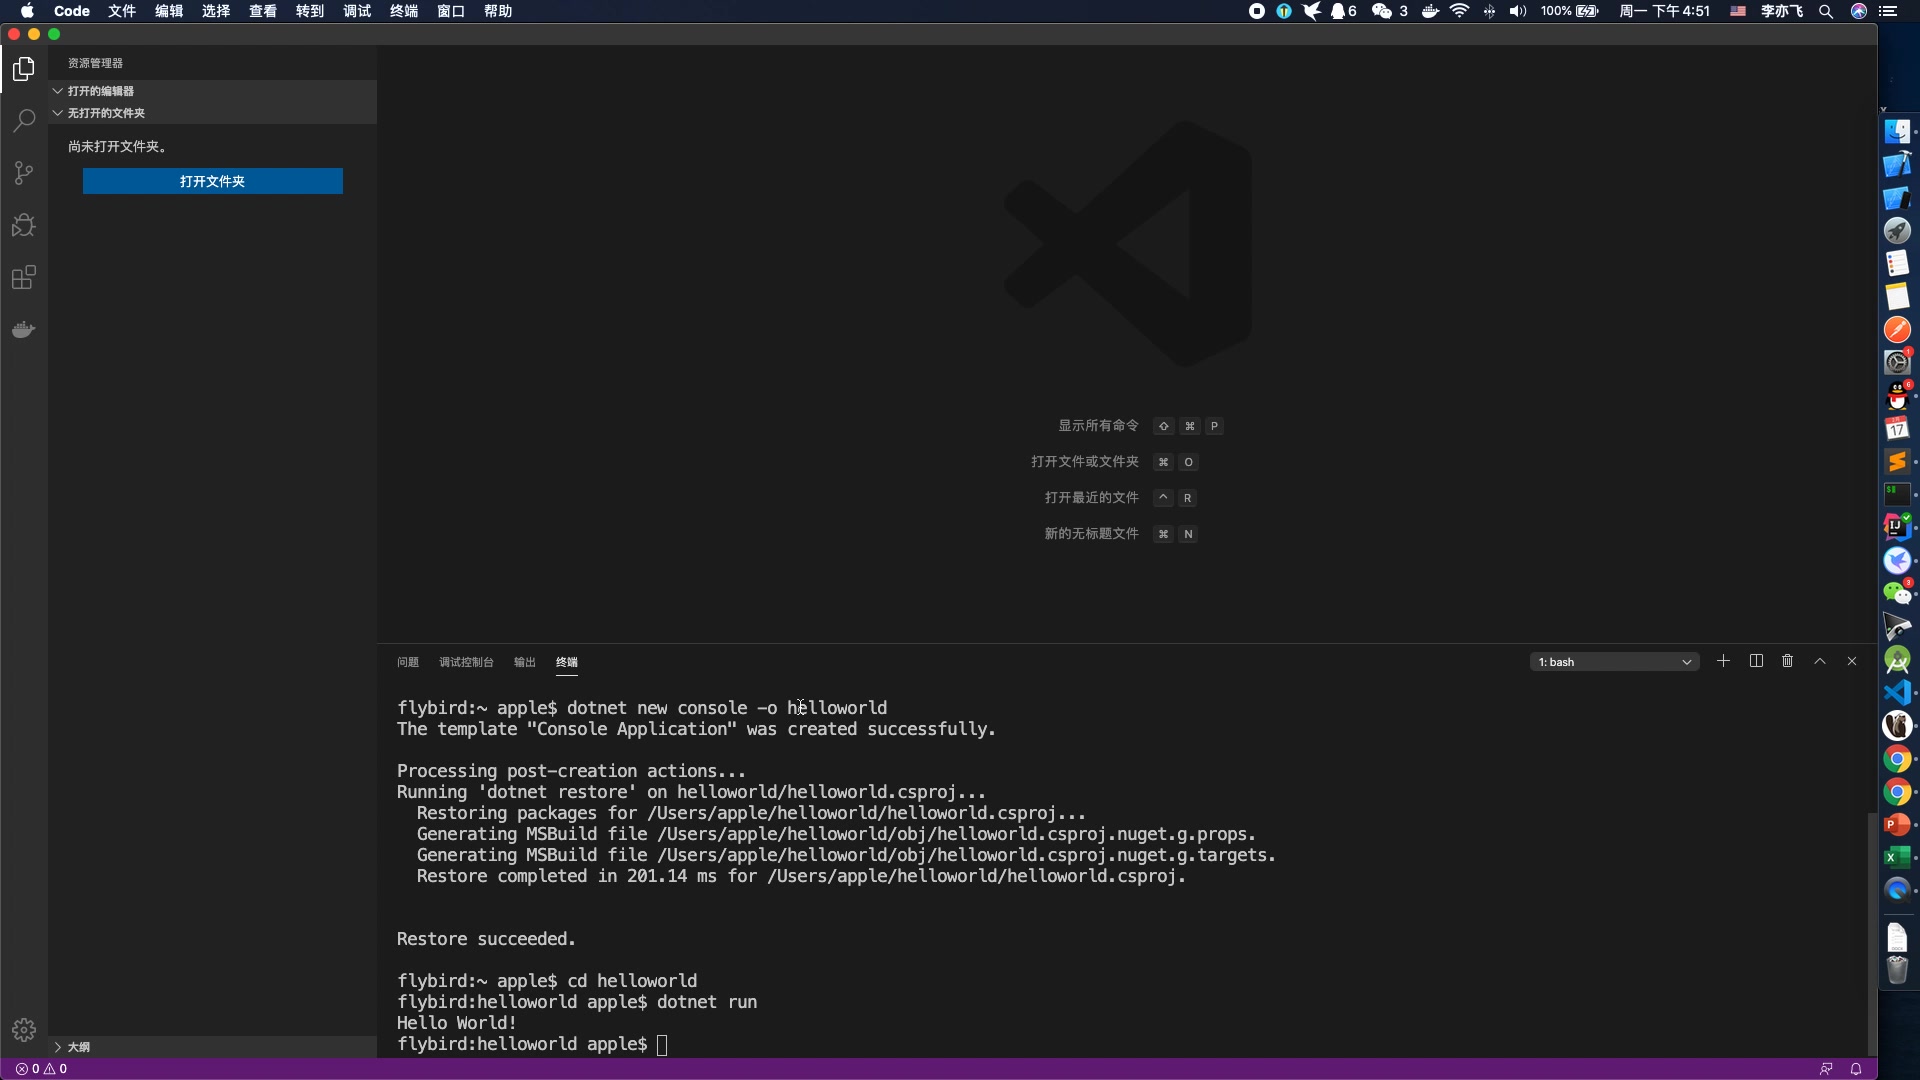Create a new terminal with plus icon

1723,661
